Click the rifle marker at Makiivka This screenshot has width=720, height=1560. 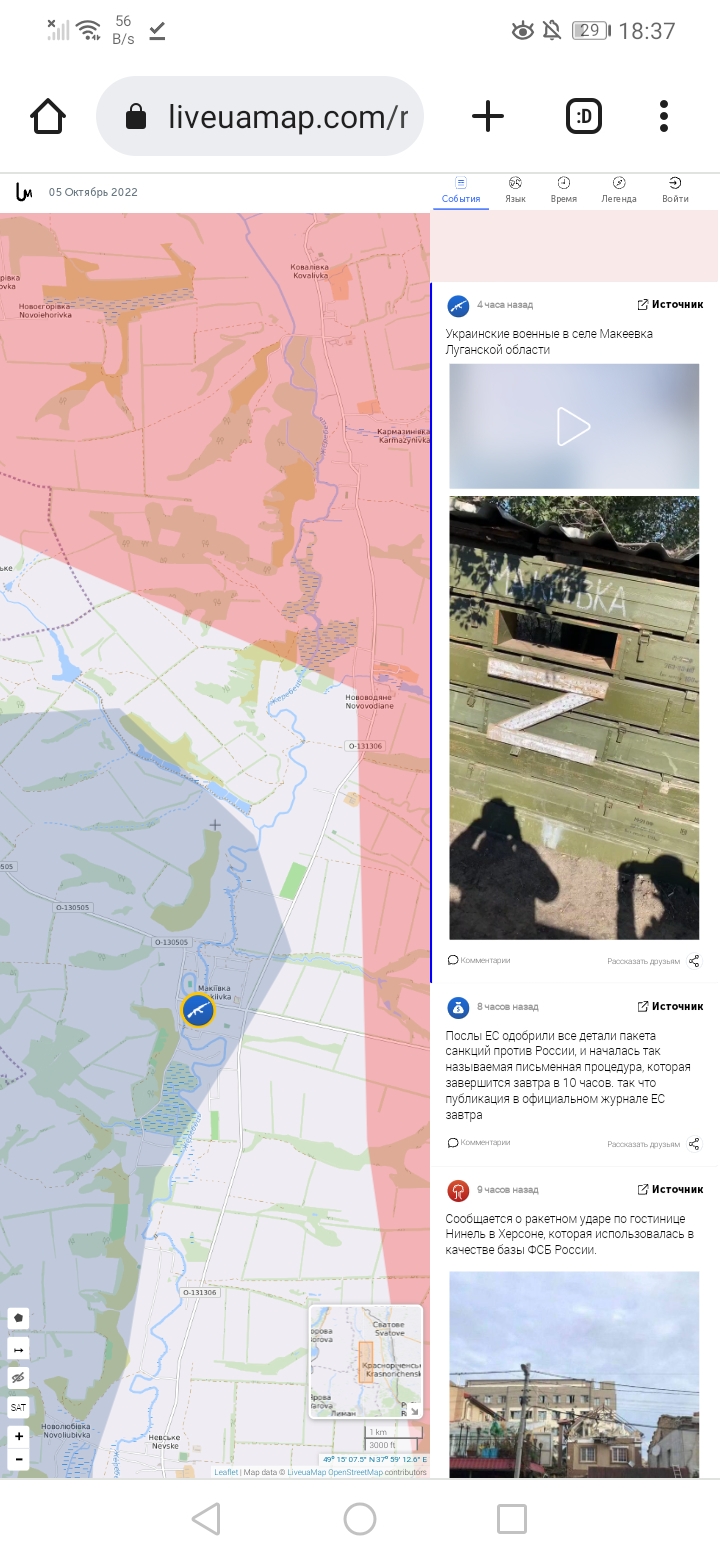198,1010
